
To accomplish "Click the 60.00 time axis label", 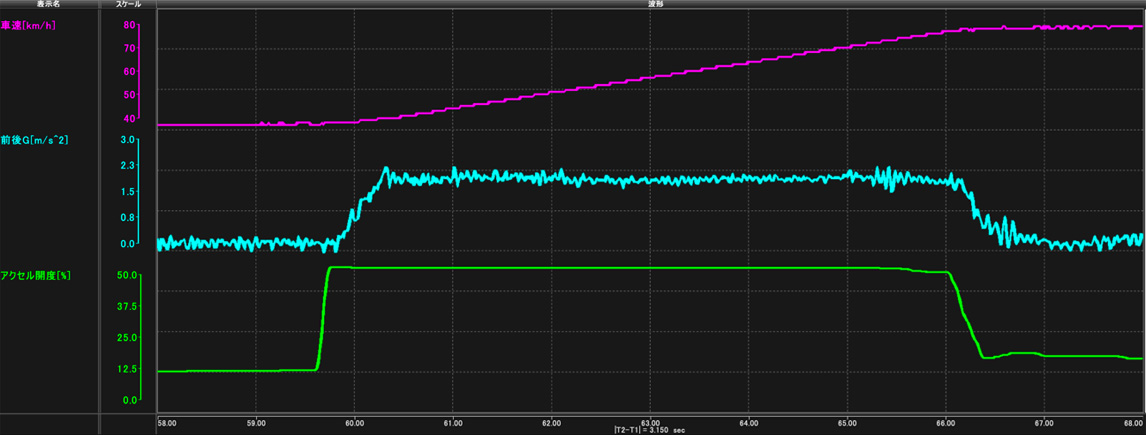I will pyautogui.click(x=355, y=423).
